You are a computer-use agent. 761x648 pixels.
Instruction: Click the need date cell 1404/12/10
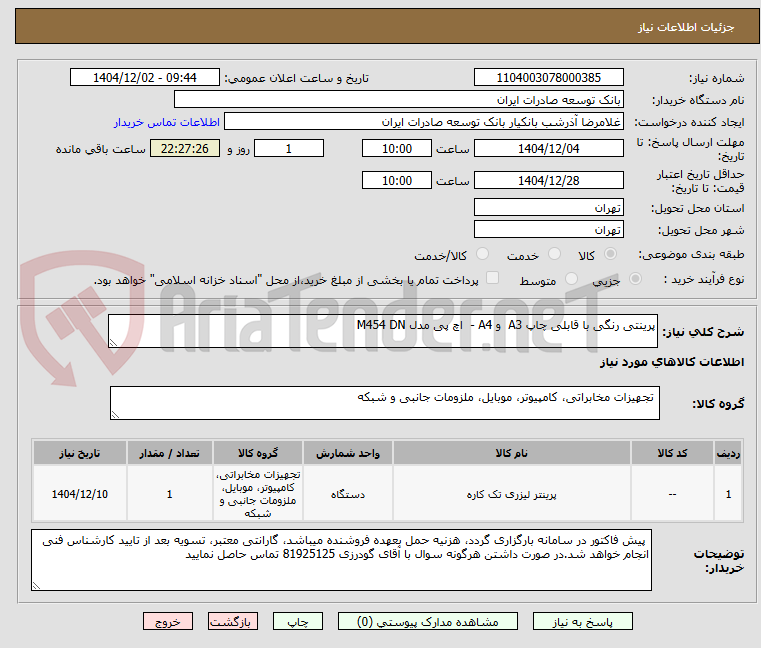point(80,494)
